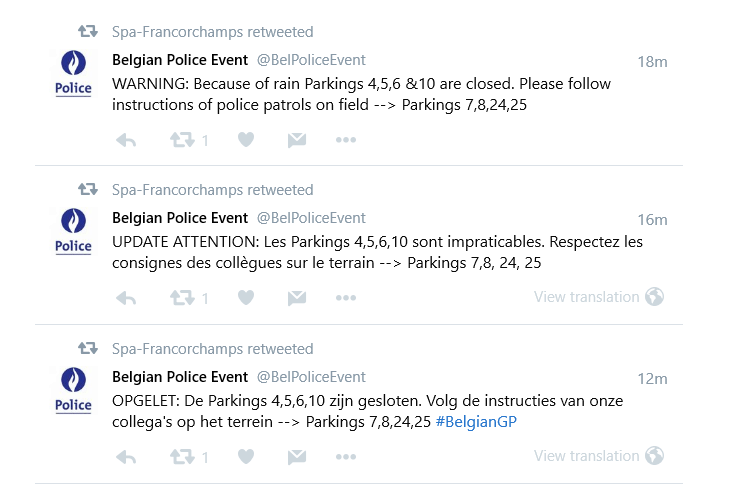749x493 pixels.
Task: Retweet the OPGELET Dutch tweet
Action: pyautogui.click(x=182, y=457)
